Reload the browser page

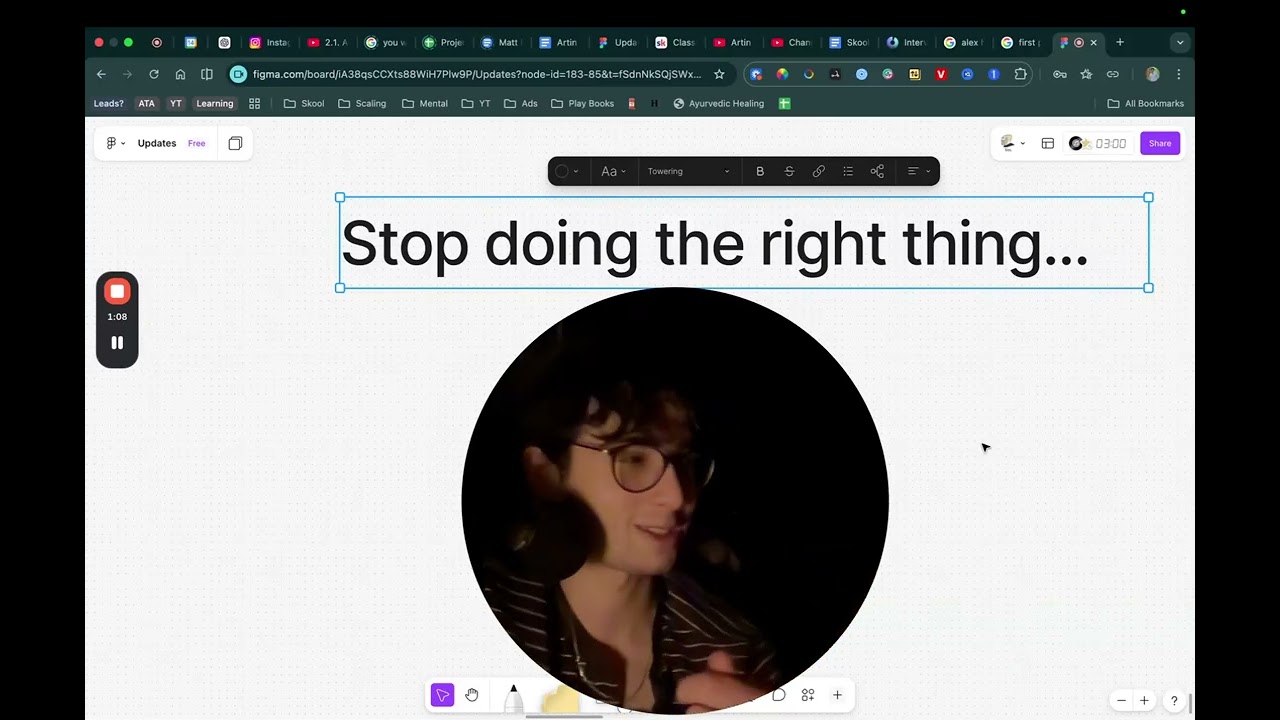click(x=154, y=74)
